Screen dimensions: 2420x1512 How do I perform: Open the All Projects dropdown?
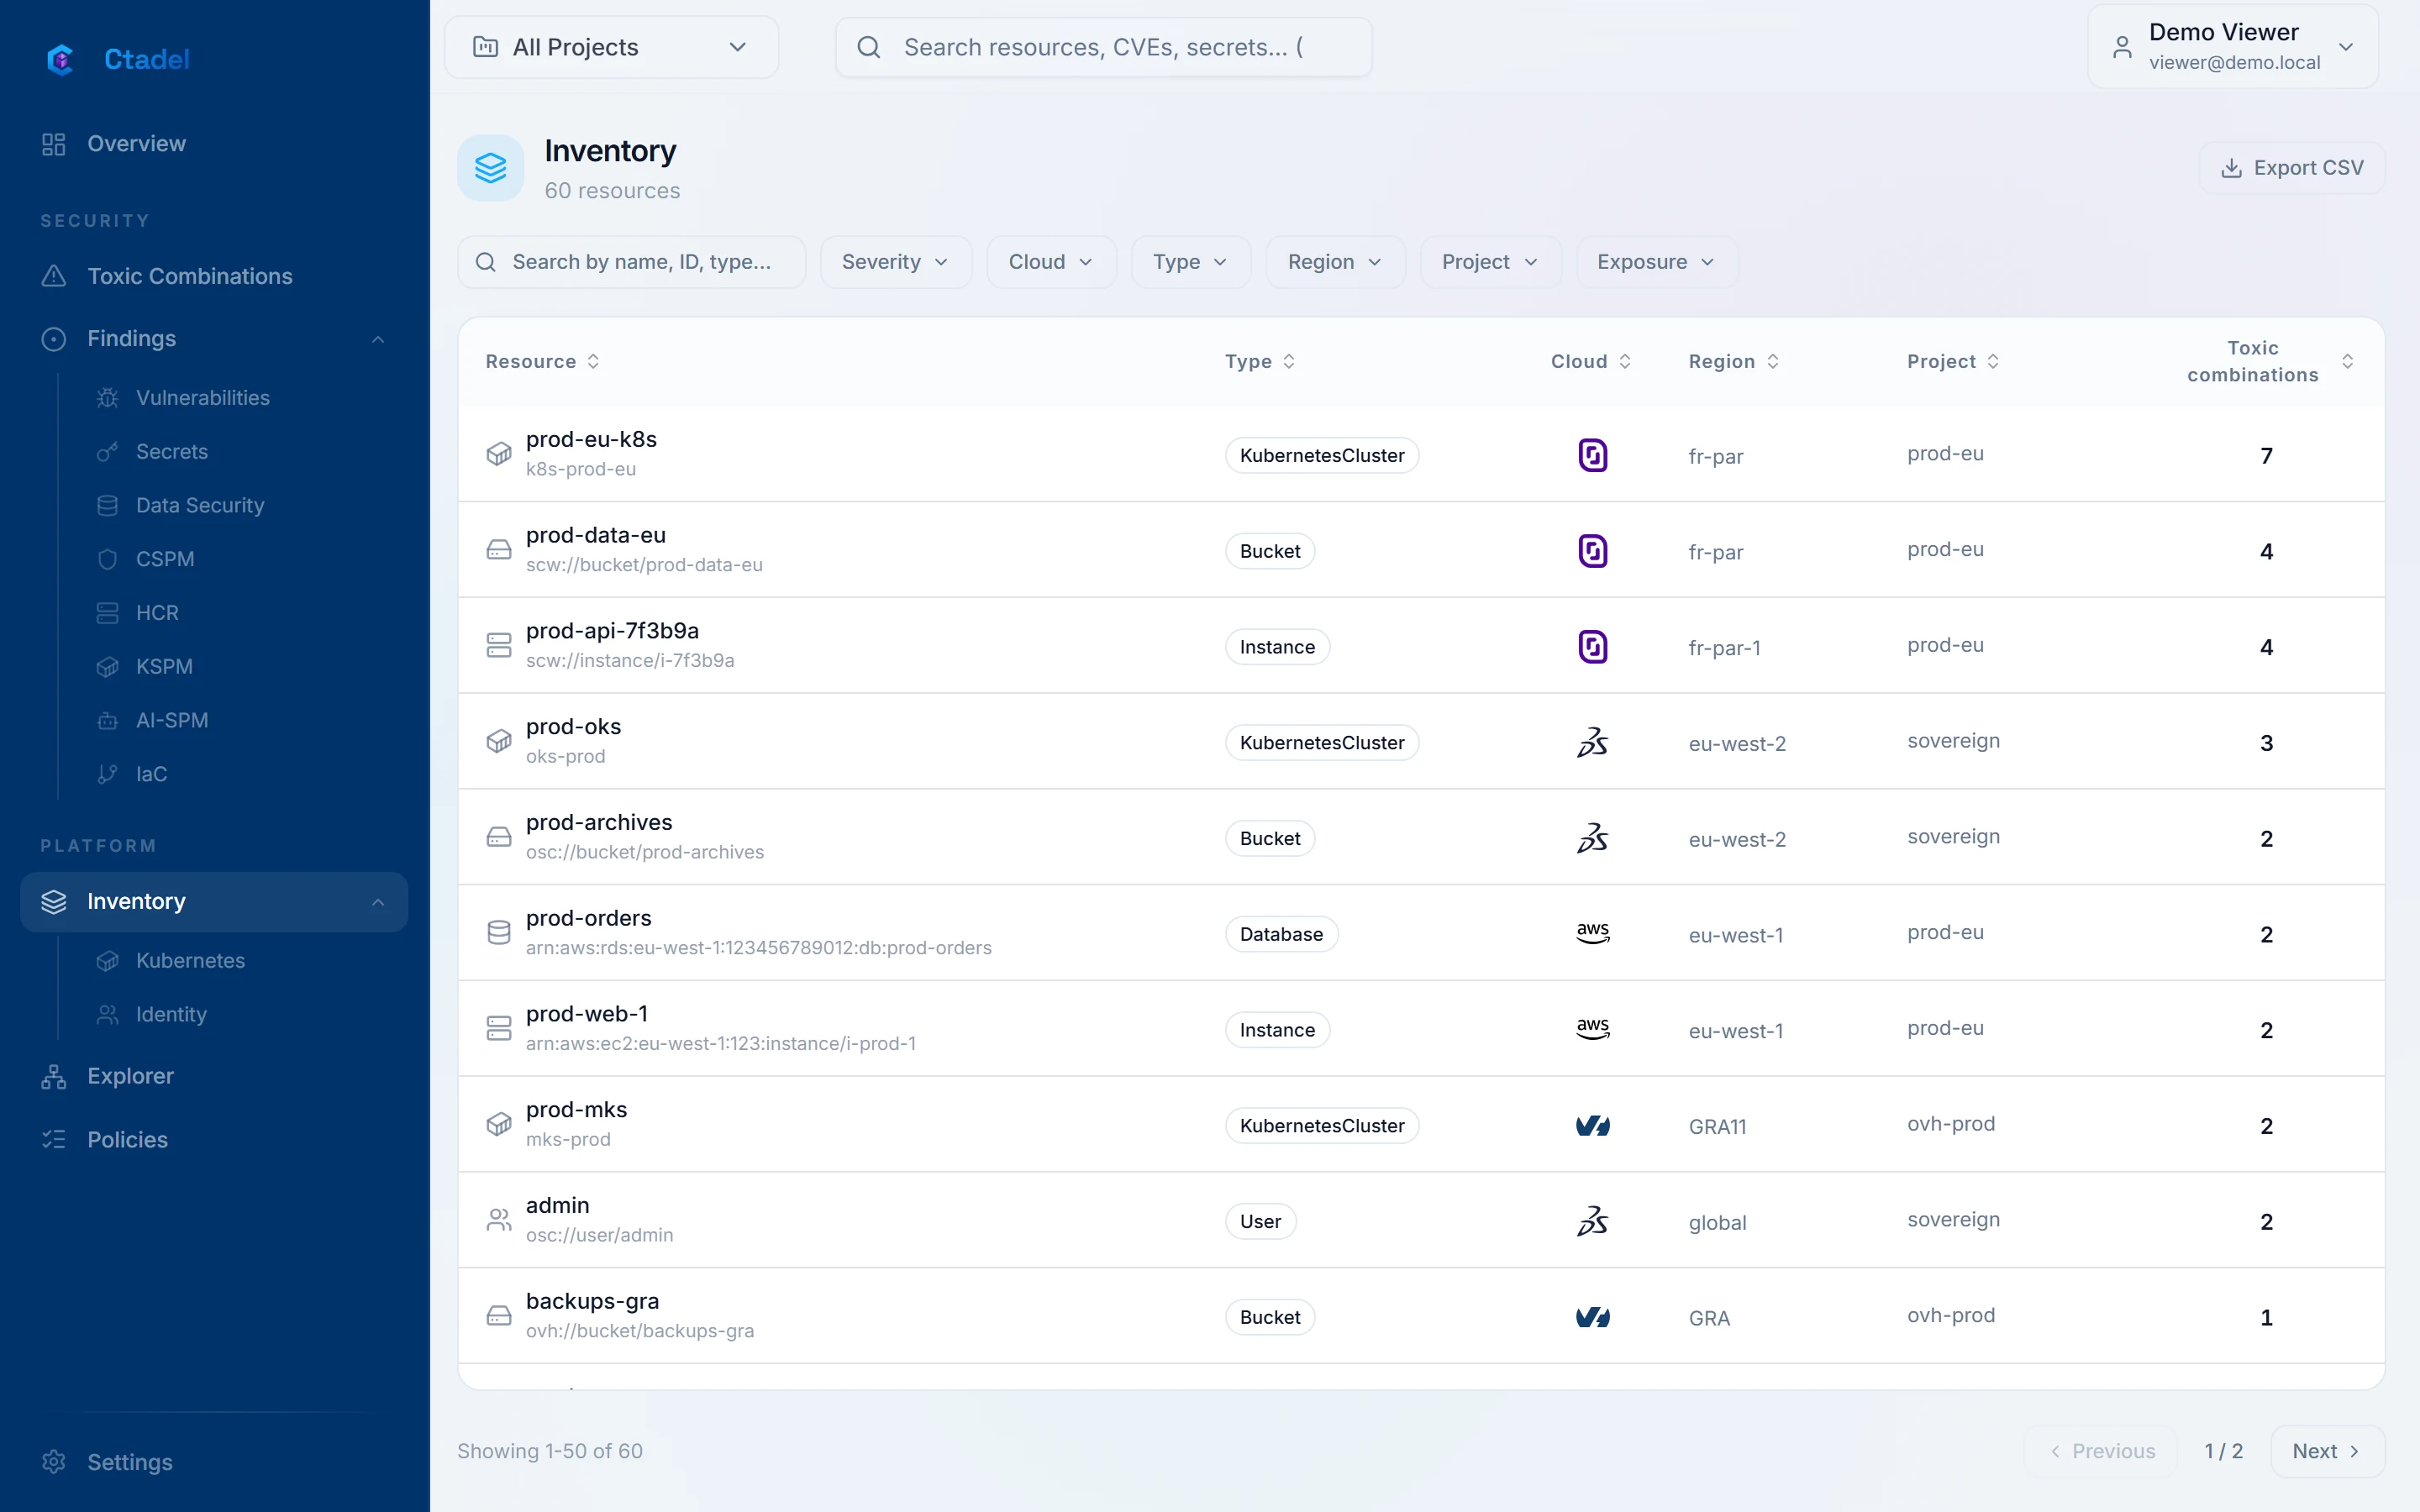click(611, 47)
